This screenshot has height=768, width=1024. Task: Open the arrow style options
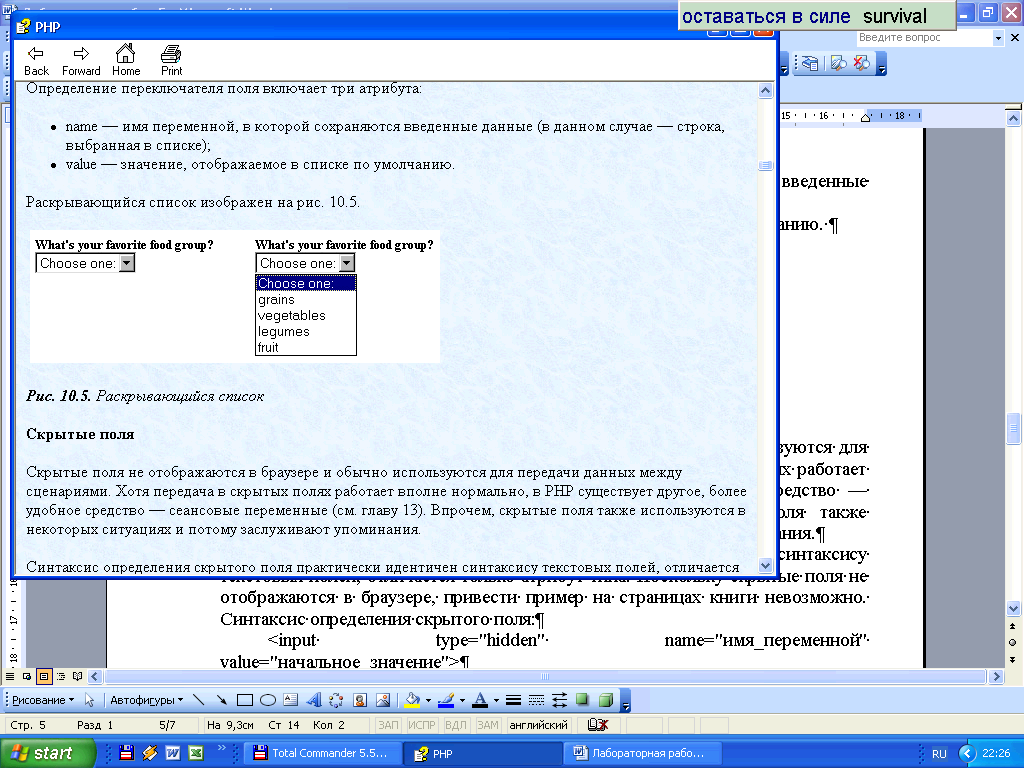pyautogui.click(x=559, y=700)
